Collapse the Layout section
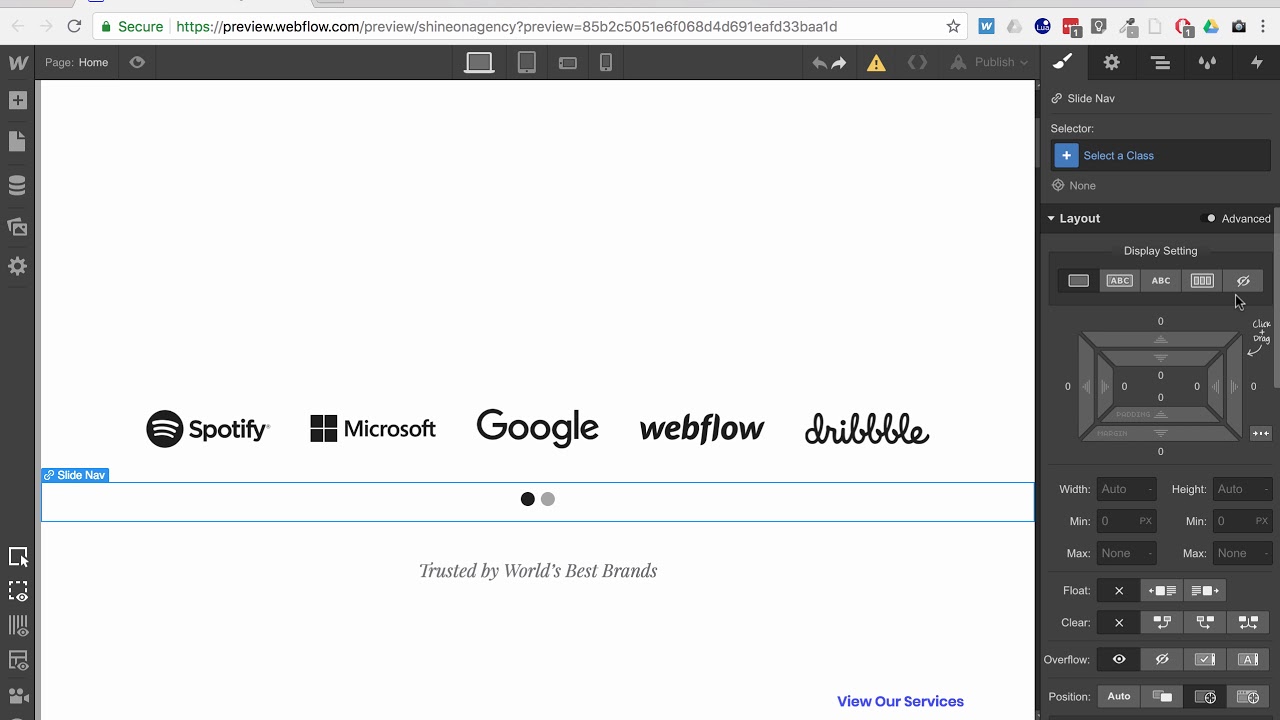Viewport: 1280px width, 720px height. (1051, 219)
